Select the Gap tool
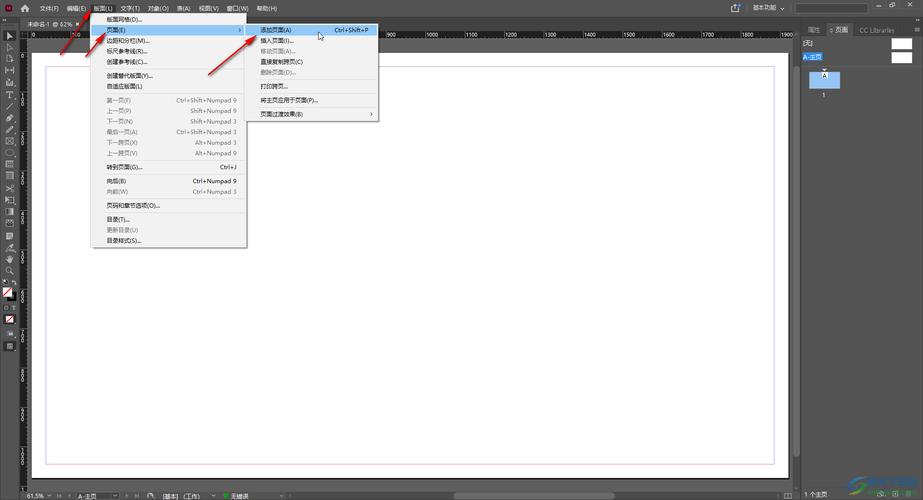The height and width of the screenshot is (500, 923). (9, 71)
